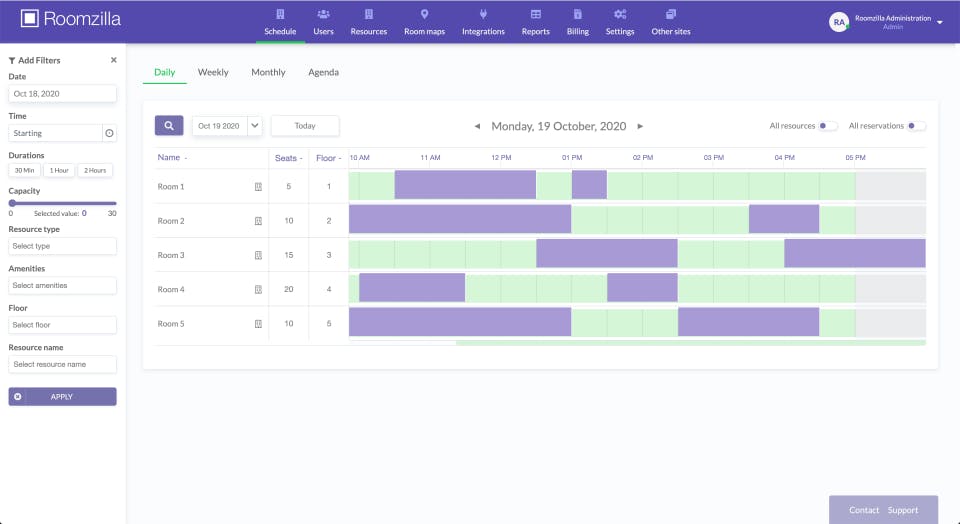The width and height of the screenshot is (960, 524).
Task: Open the Resource type select box
Action: pos(62,246)
